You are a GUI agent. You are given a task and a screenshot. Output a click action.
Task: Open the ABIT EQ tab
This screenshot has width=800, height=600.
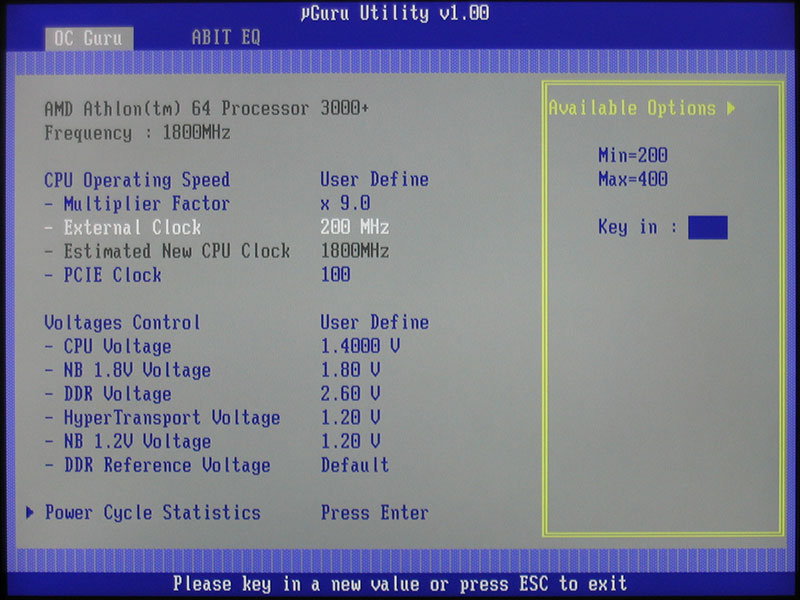click(x=226, y=37)
